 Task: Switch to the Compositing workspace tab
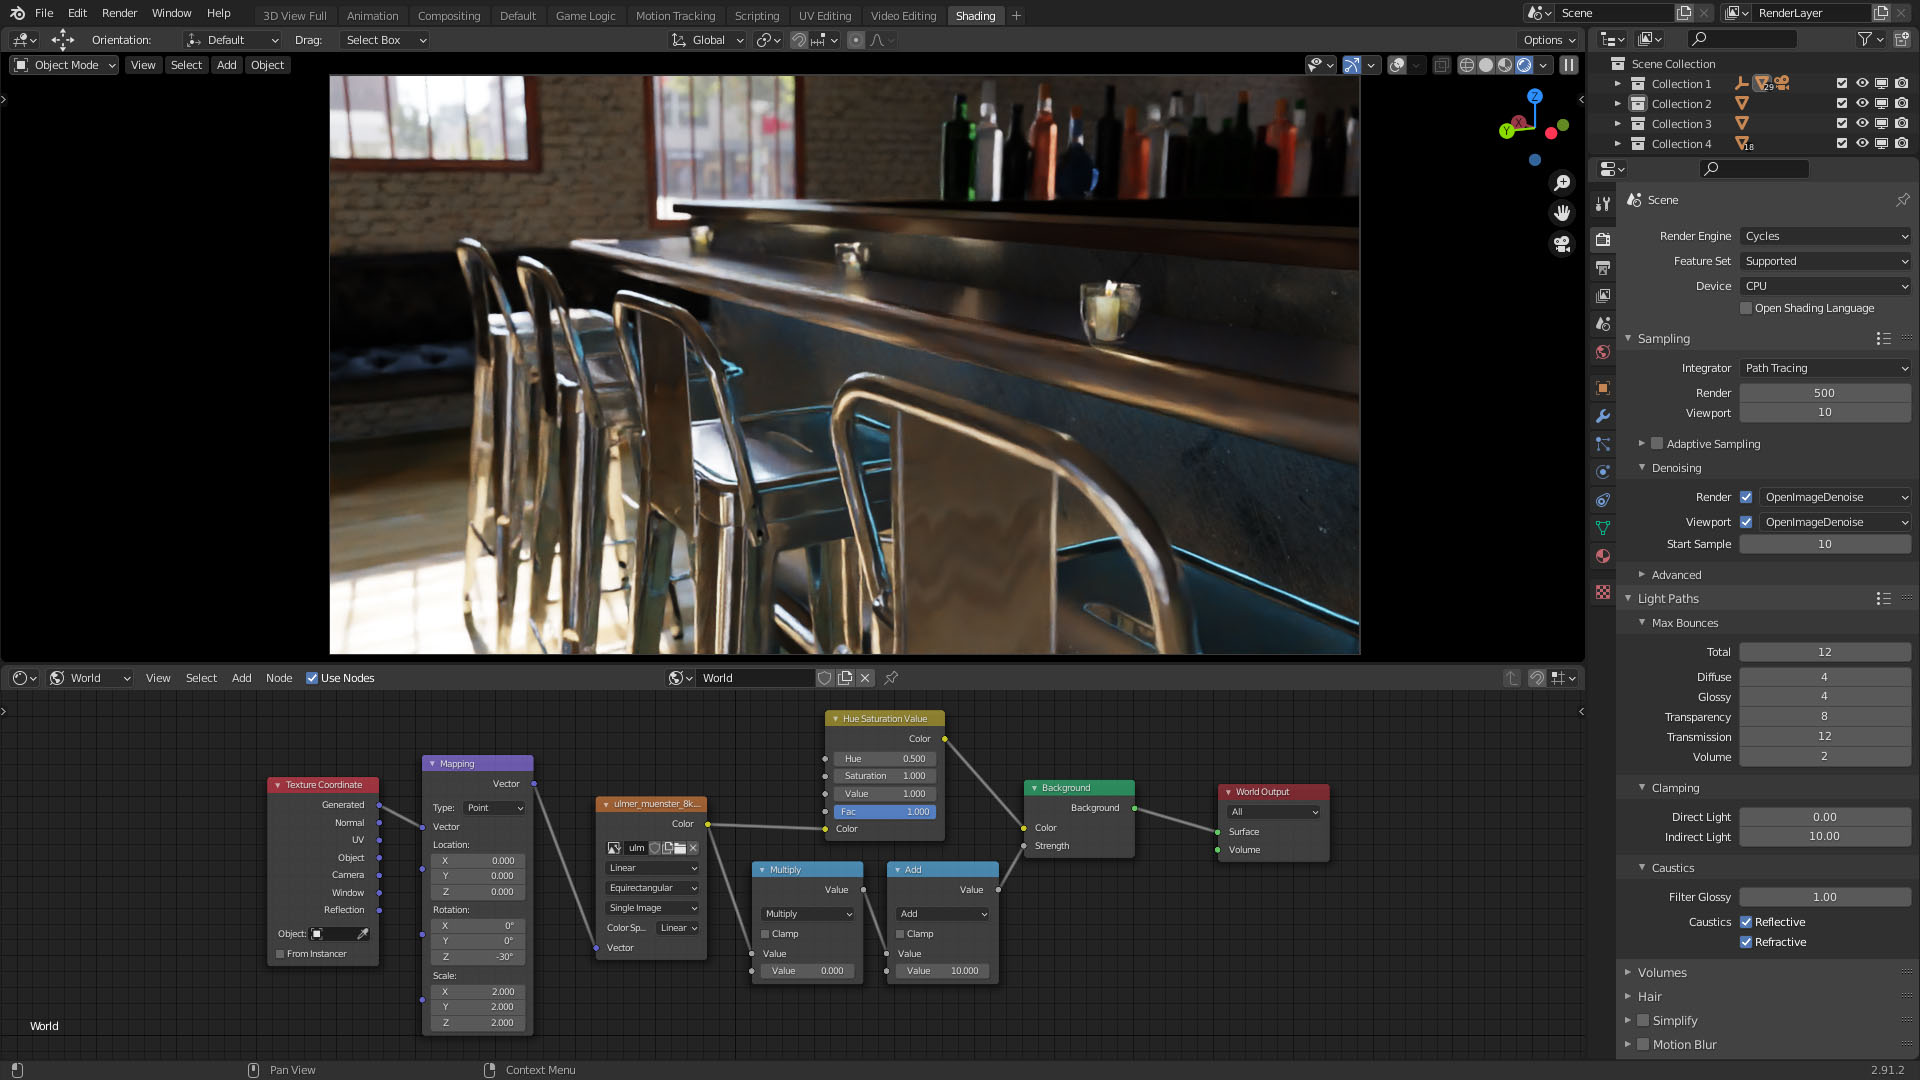[449, 15]
